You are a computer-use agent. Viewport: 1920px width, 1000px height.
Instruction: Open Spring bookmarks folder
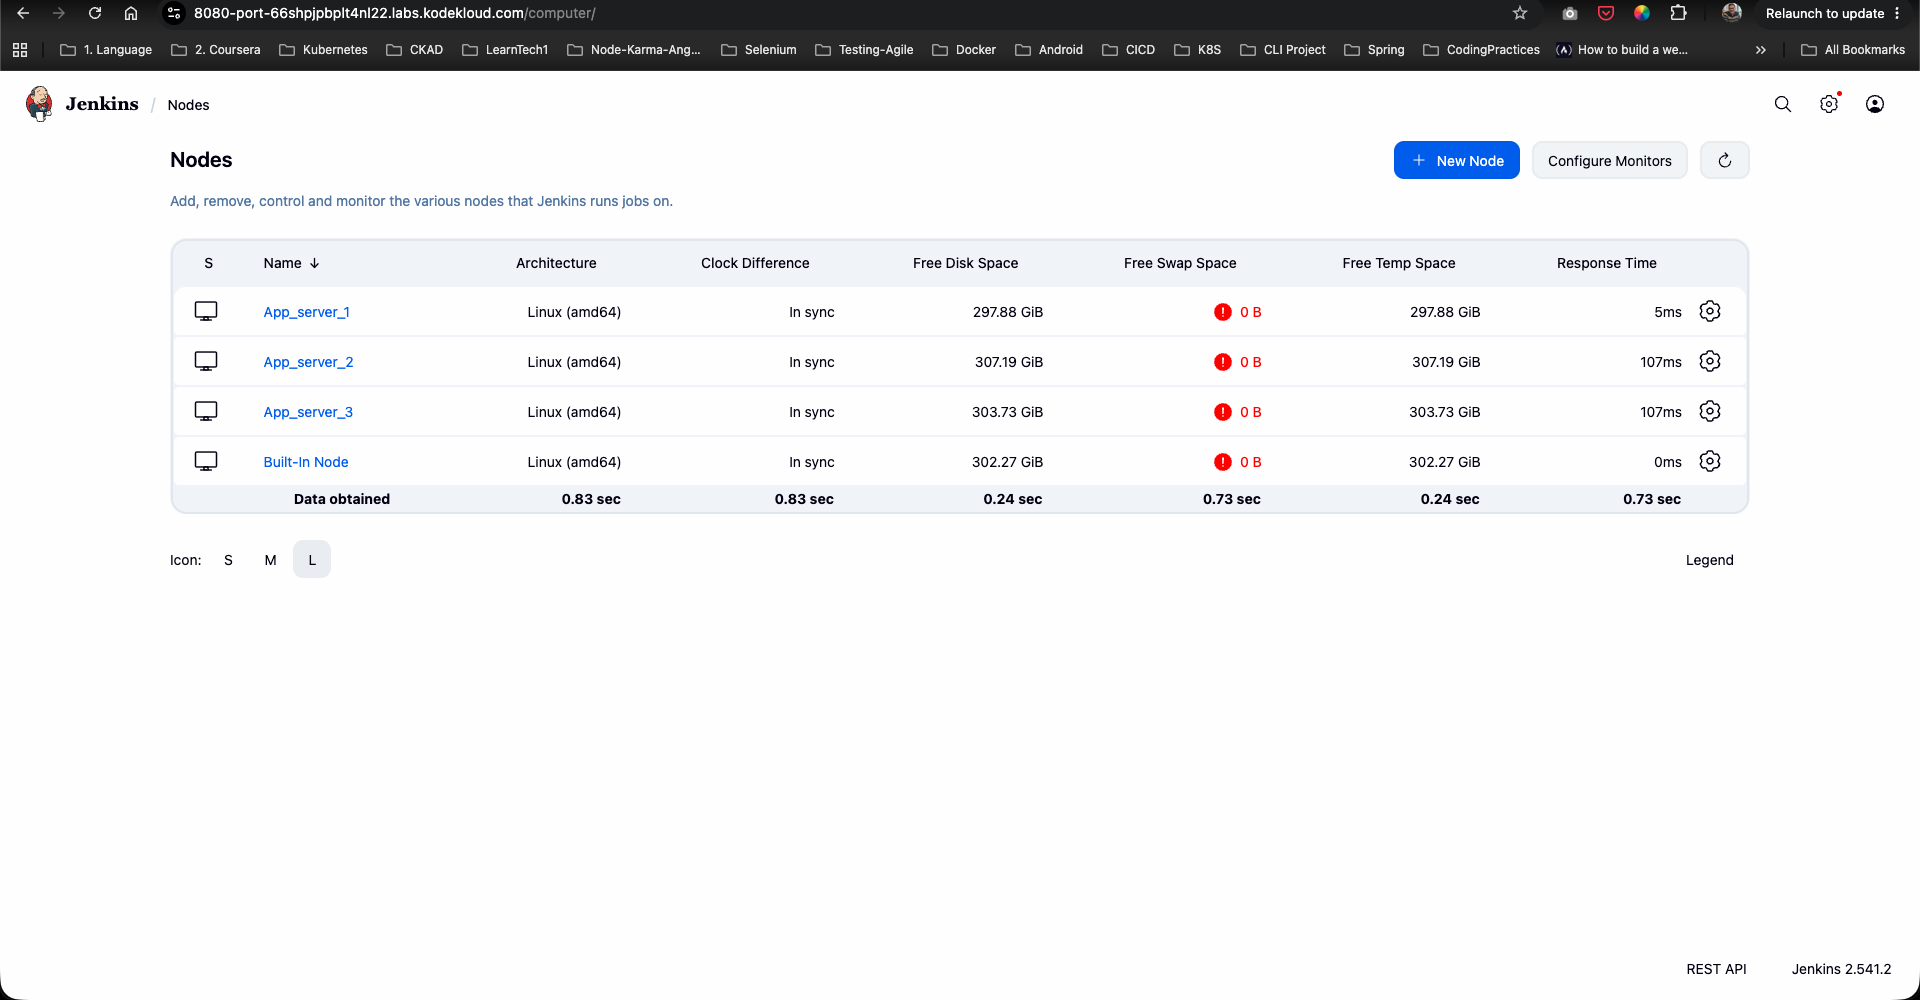[x=1374, y=50]
